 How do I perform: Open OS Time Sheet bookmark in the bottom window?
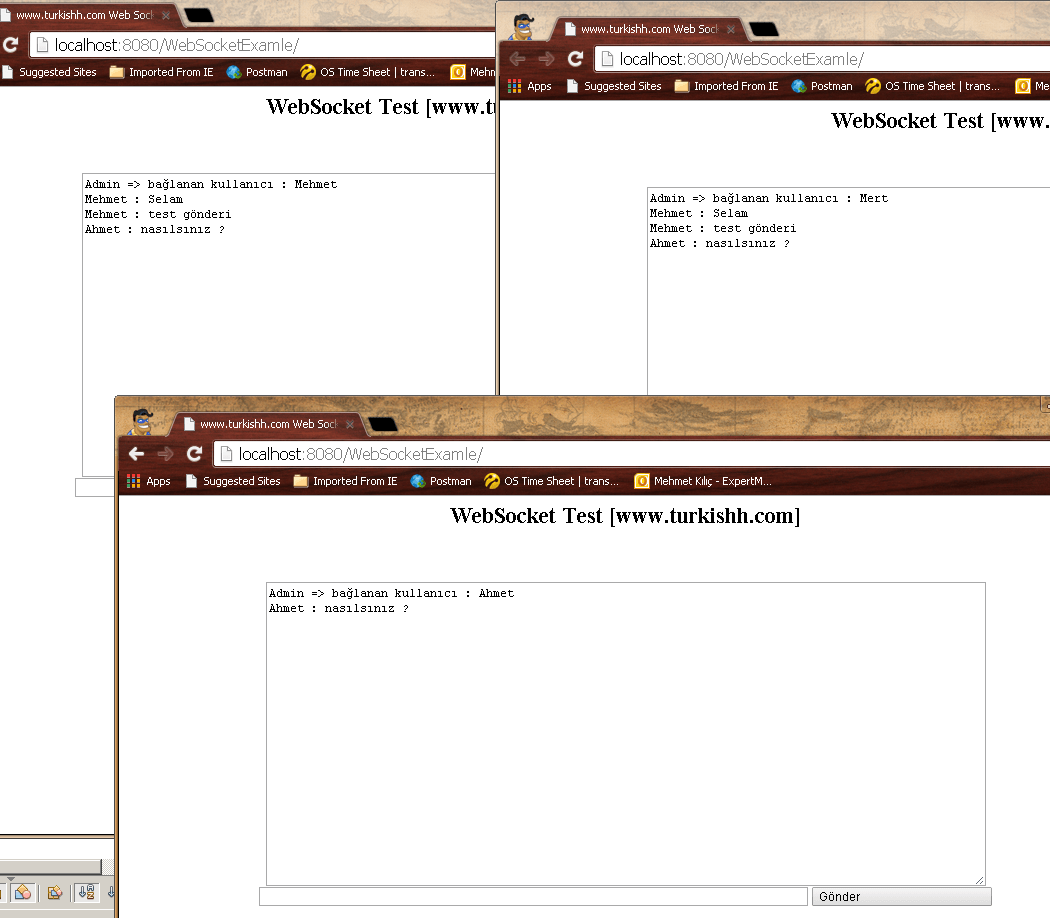coord(551,481)
